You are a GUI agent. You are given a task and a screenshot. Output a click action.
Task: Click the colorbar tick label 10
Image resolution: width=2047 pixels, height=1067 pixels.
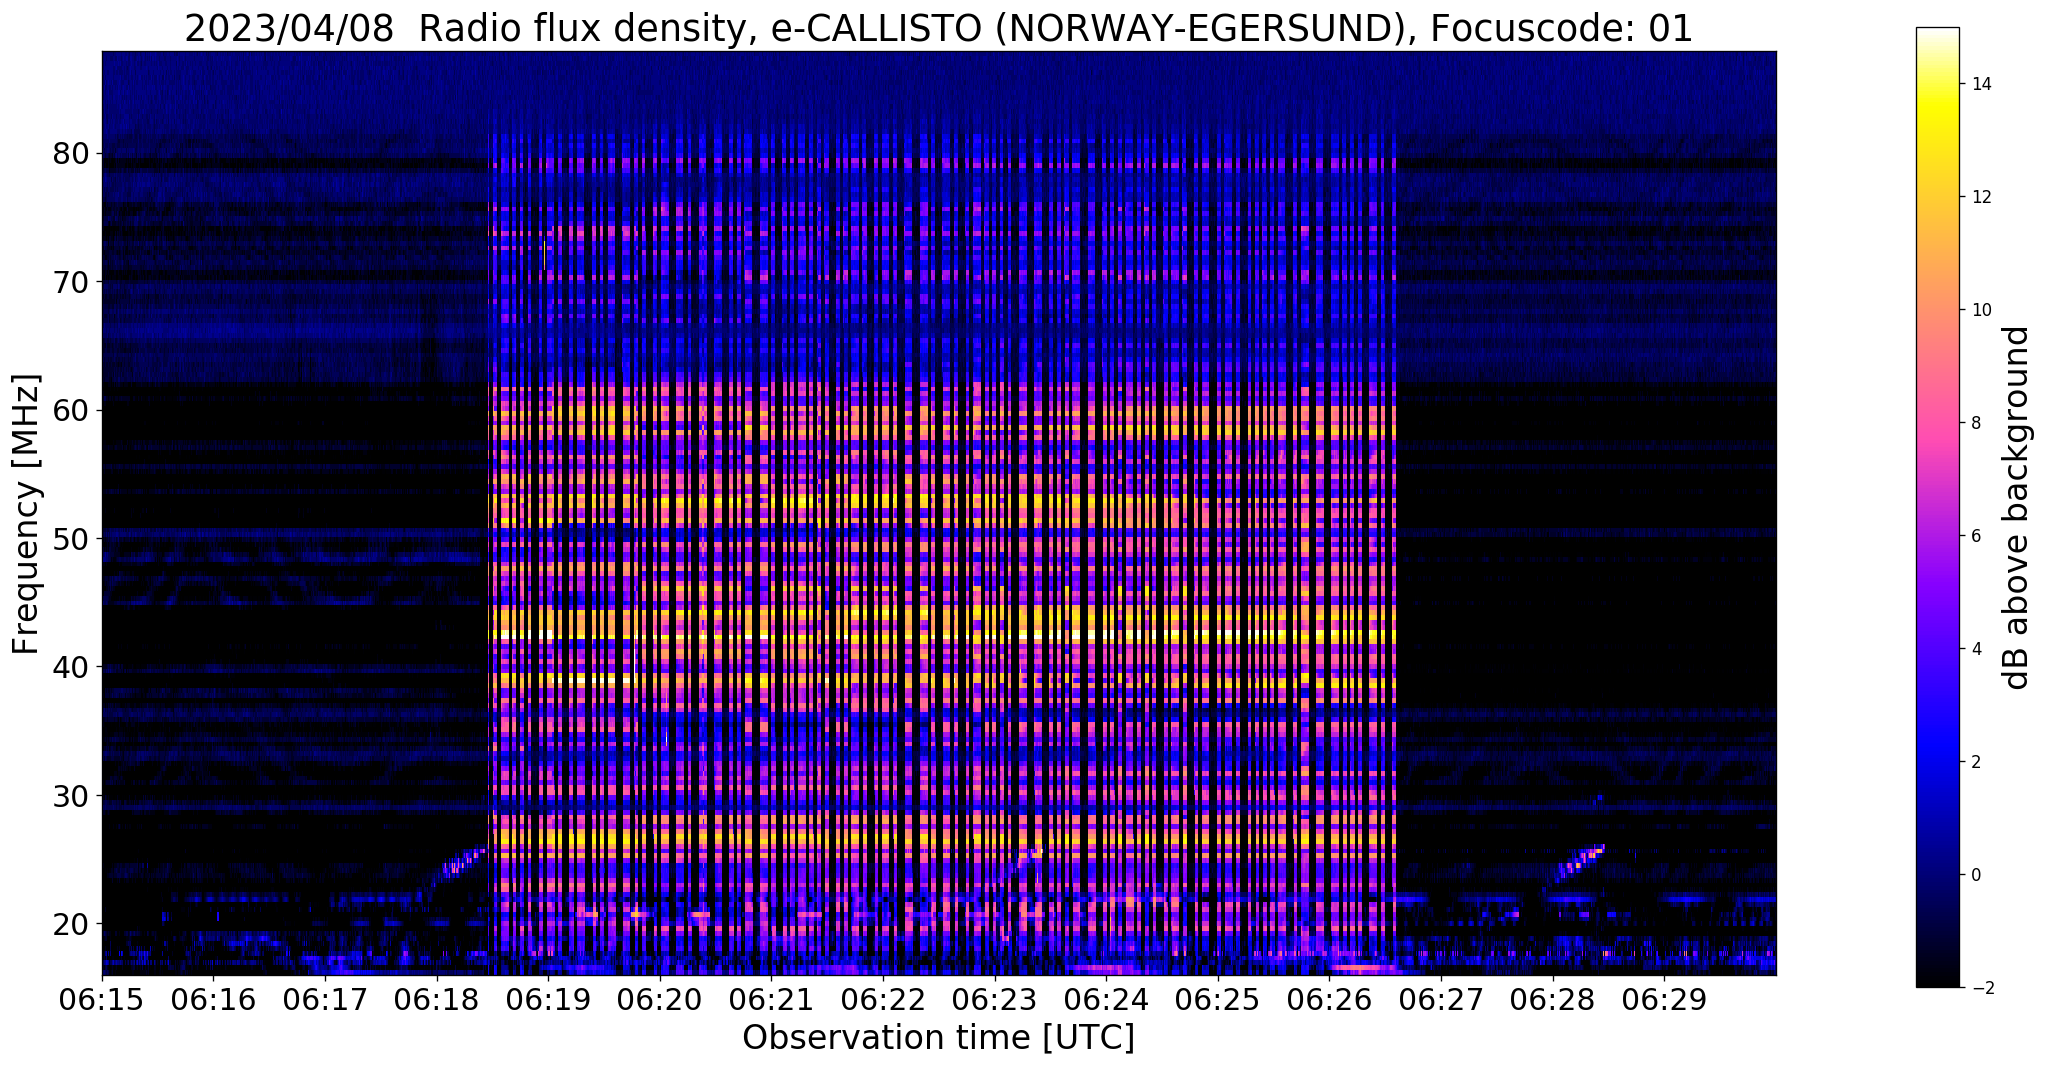click(x=1979, y=310)
